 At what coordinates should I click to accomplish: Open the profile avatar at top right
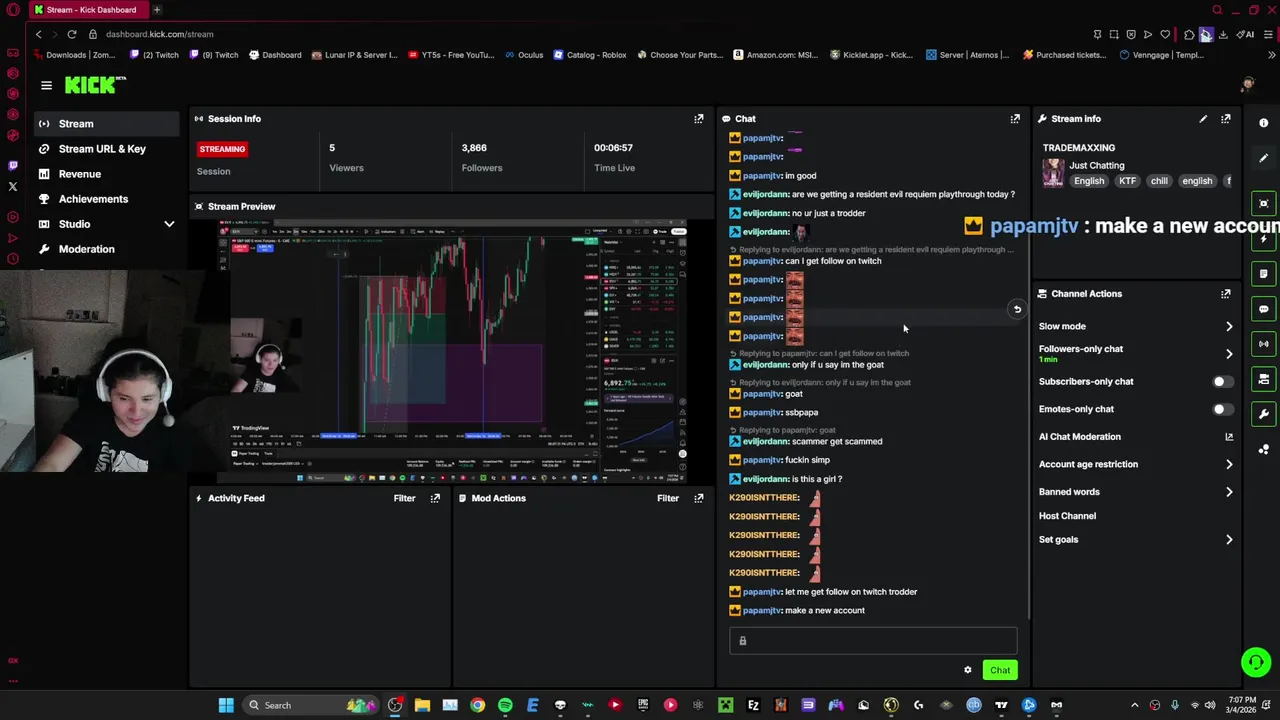(x=1247, y=85)
